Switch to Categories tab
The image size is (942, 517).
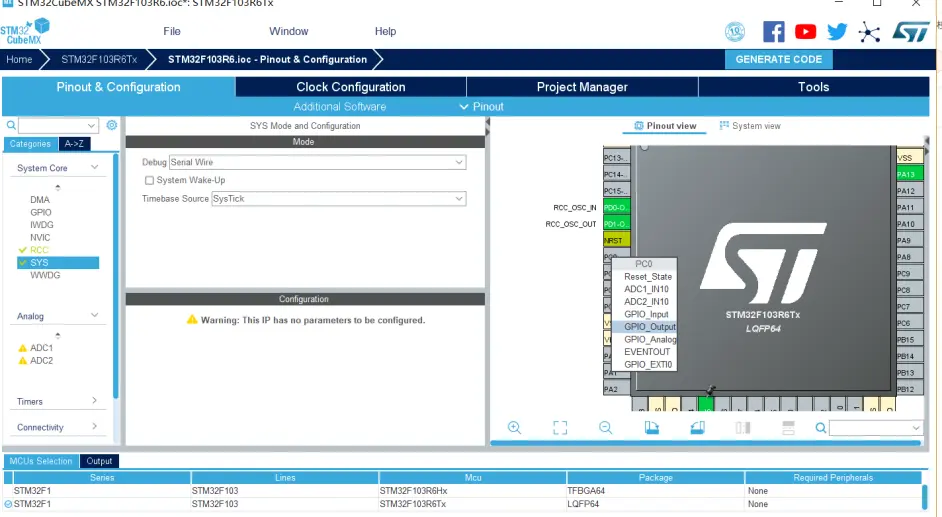[30, 144]
